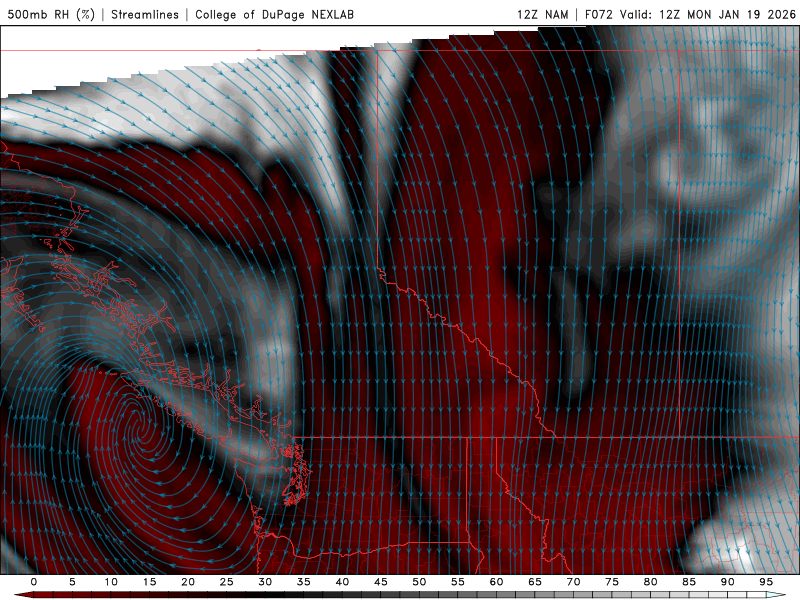Select the colorbar value "30"

tap(265, 582)
